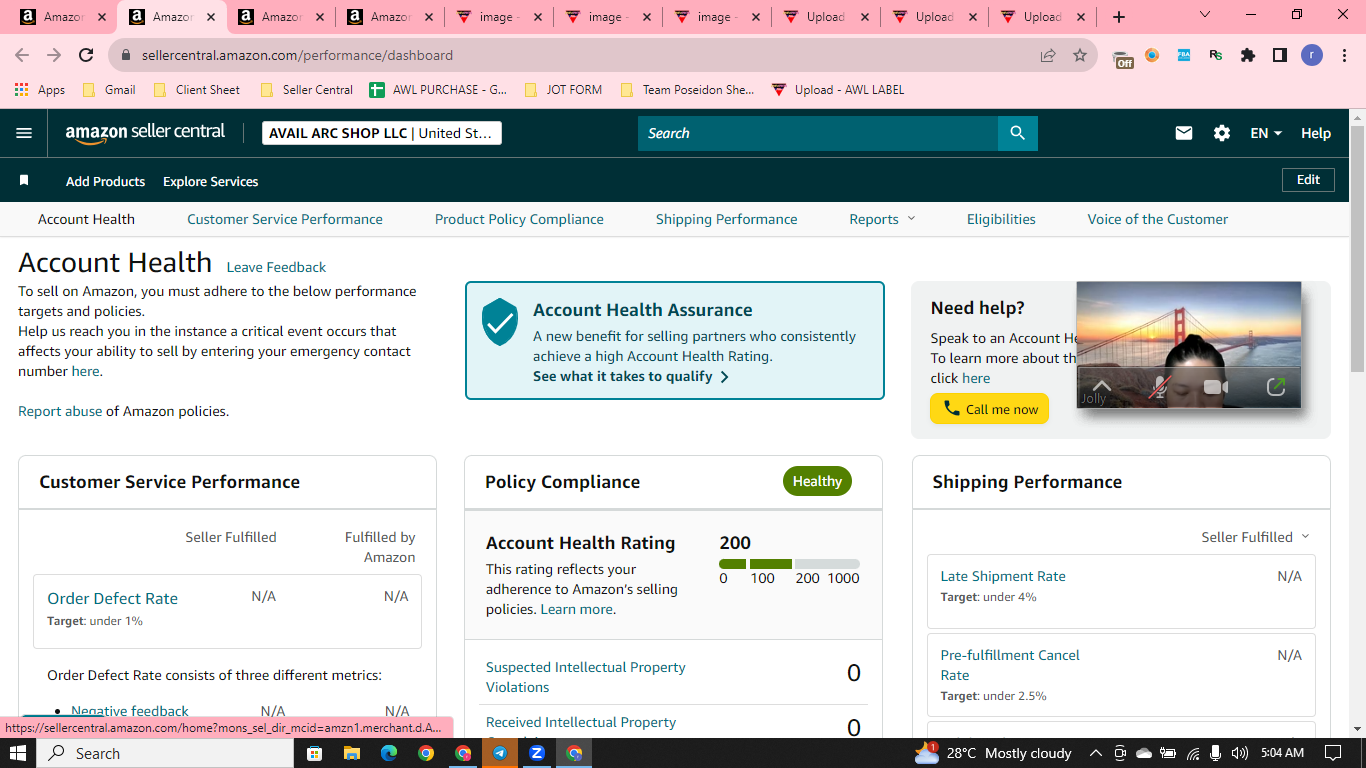Viewport: 1366px width, 768px height.
Task: Open the Settings gear icon
Action: pyautogui.click(x=1222, y=133)
